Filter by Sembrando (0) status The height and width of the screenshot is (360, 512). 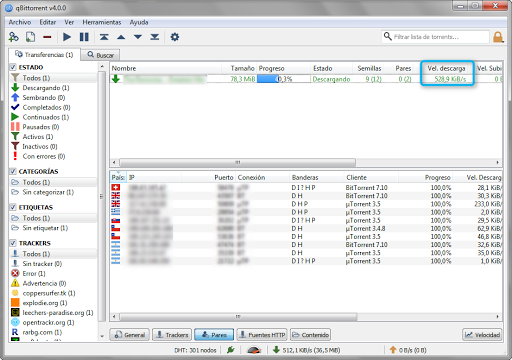click(x=53, y=98)
